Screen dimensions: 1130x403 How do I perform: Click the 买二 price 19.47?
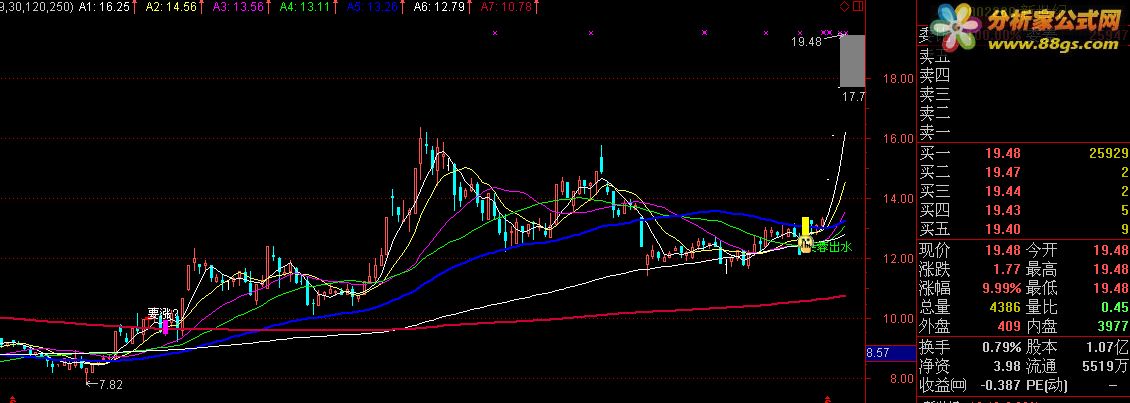point(1003,172)
